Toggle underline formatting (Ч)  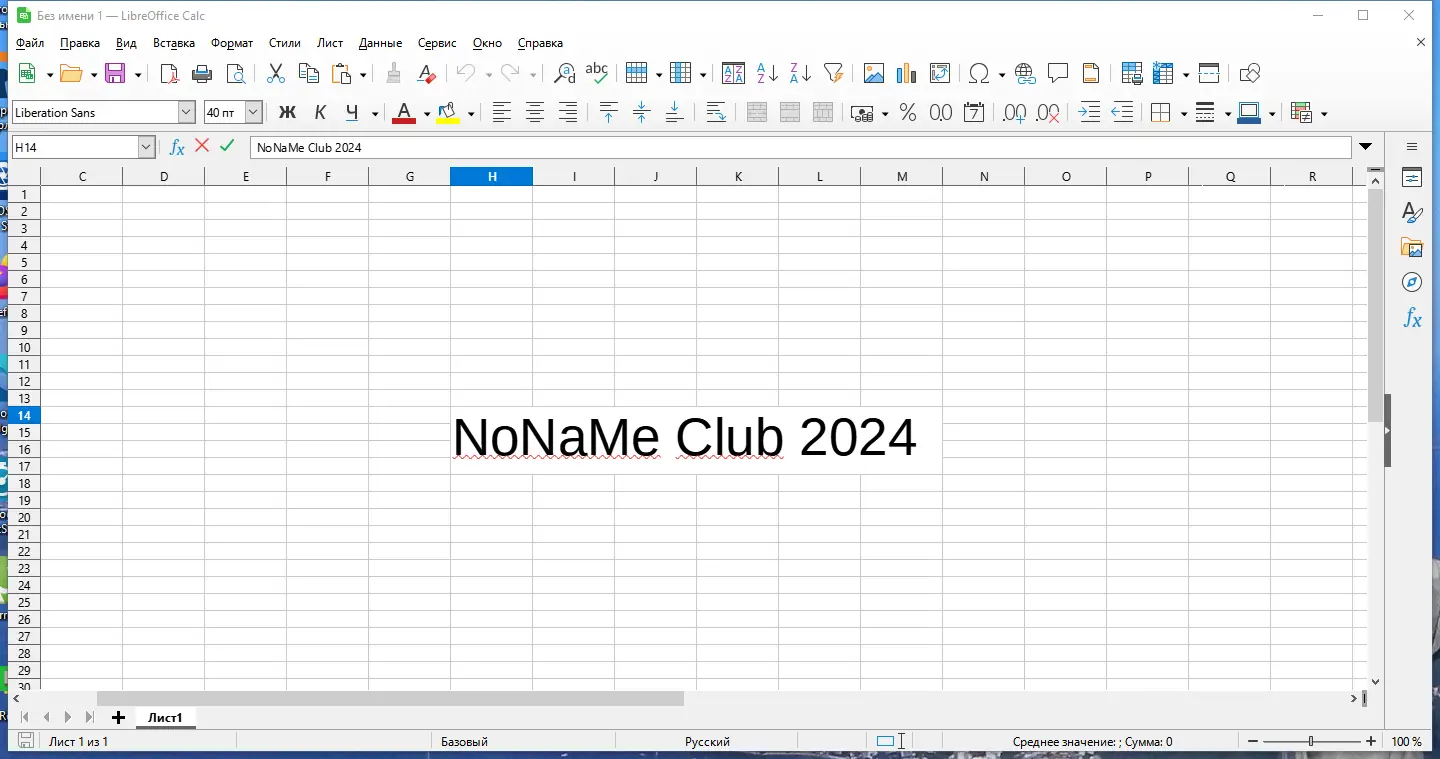click(351, 113)
